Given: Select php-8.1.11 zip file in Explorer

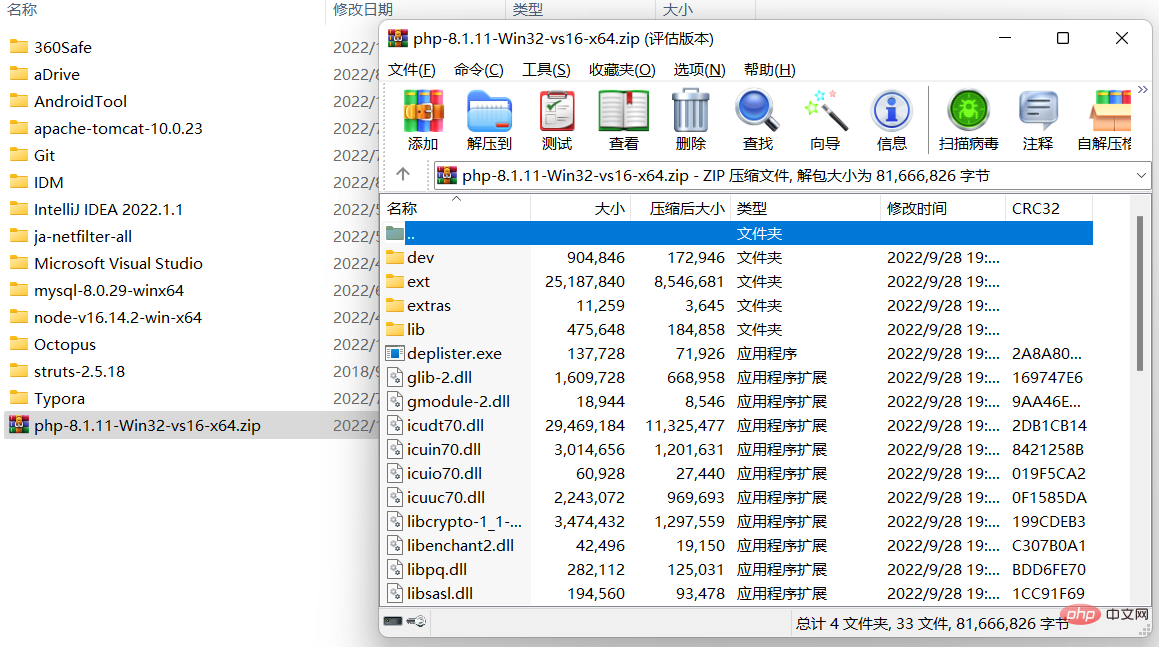Looking at the screenshot, I should (x=147, y=425).
